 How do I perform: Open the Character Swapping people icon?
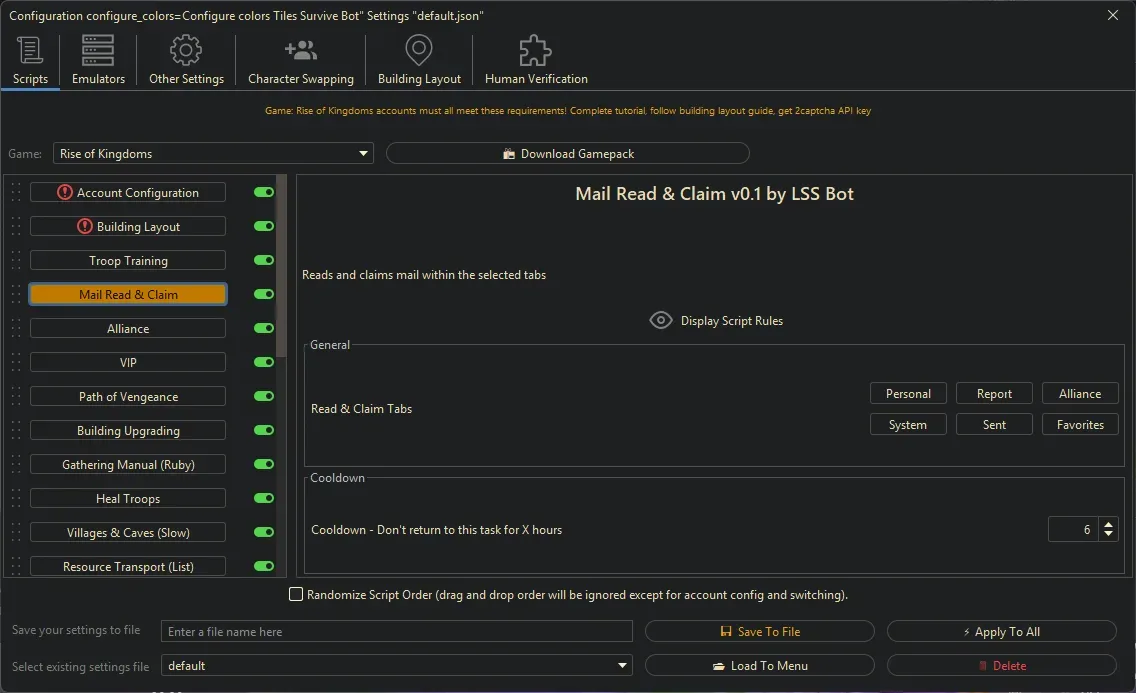tap(300, 49)
